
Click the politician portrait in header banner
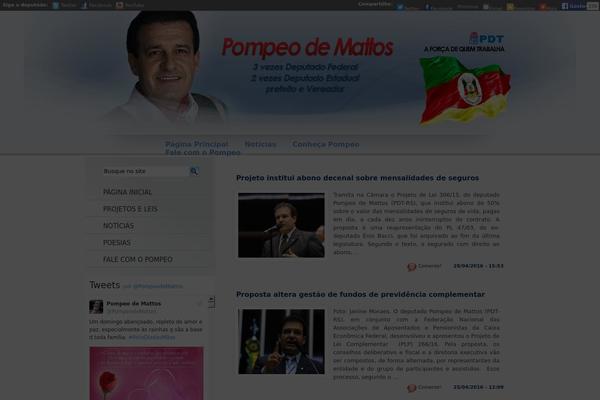(165, 67)
